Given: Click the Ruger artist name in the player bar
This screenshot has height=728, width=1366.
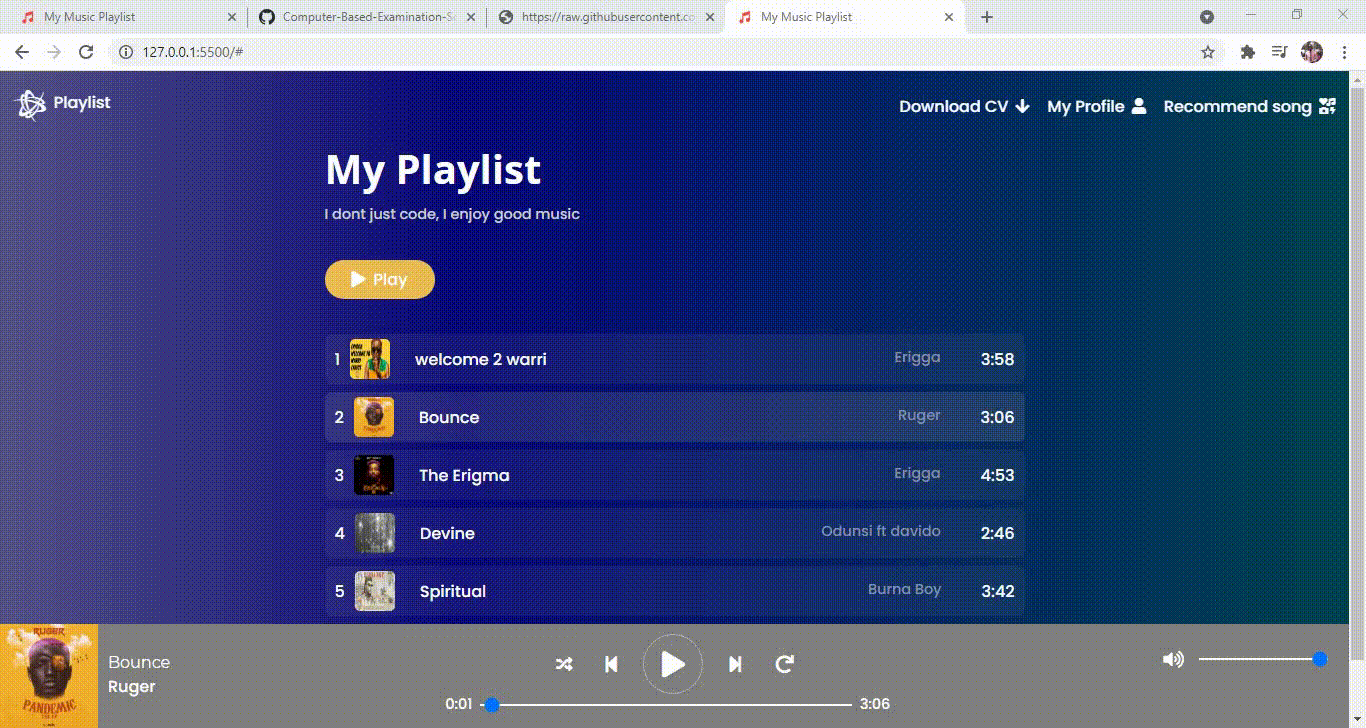Looking at the screenshot, I should (x=132, y=687).
